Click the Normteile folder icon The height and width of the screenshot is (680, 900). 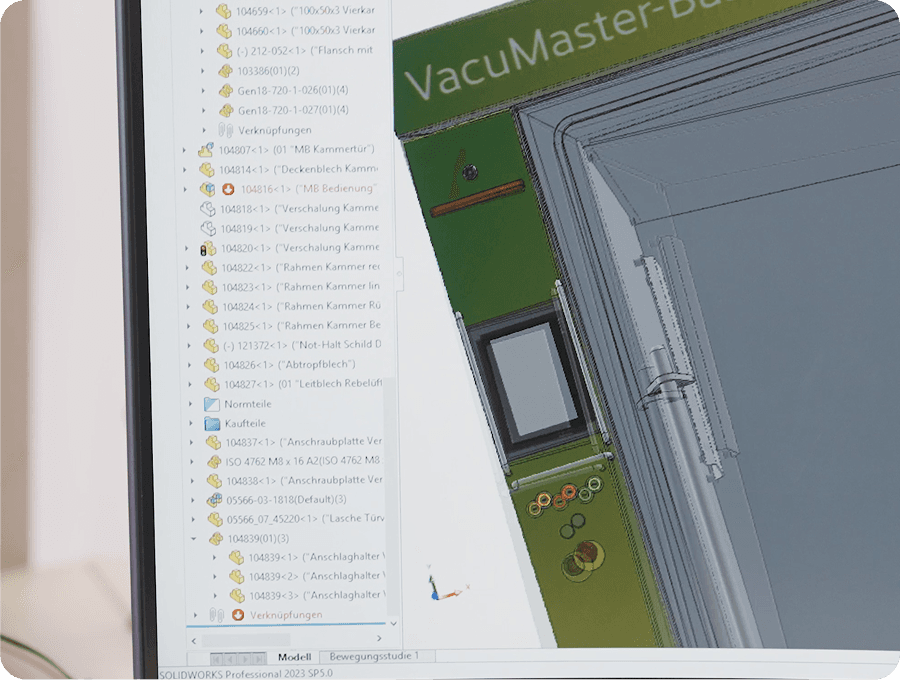[211, 404]
